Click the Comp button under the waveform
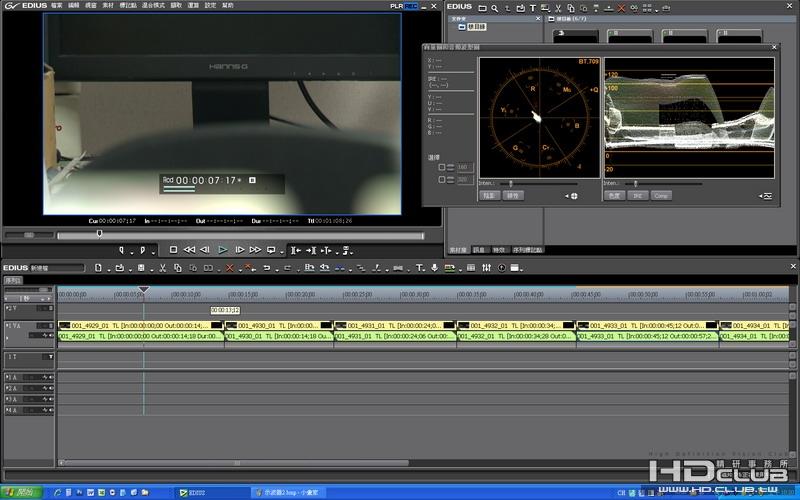Viewport: 800px width, 500px height. tap(661, 195)
